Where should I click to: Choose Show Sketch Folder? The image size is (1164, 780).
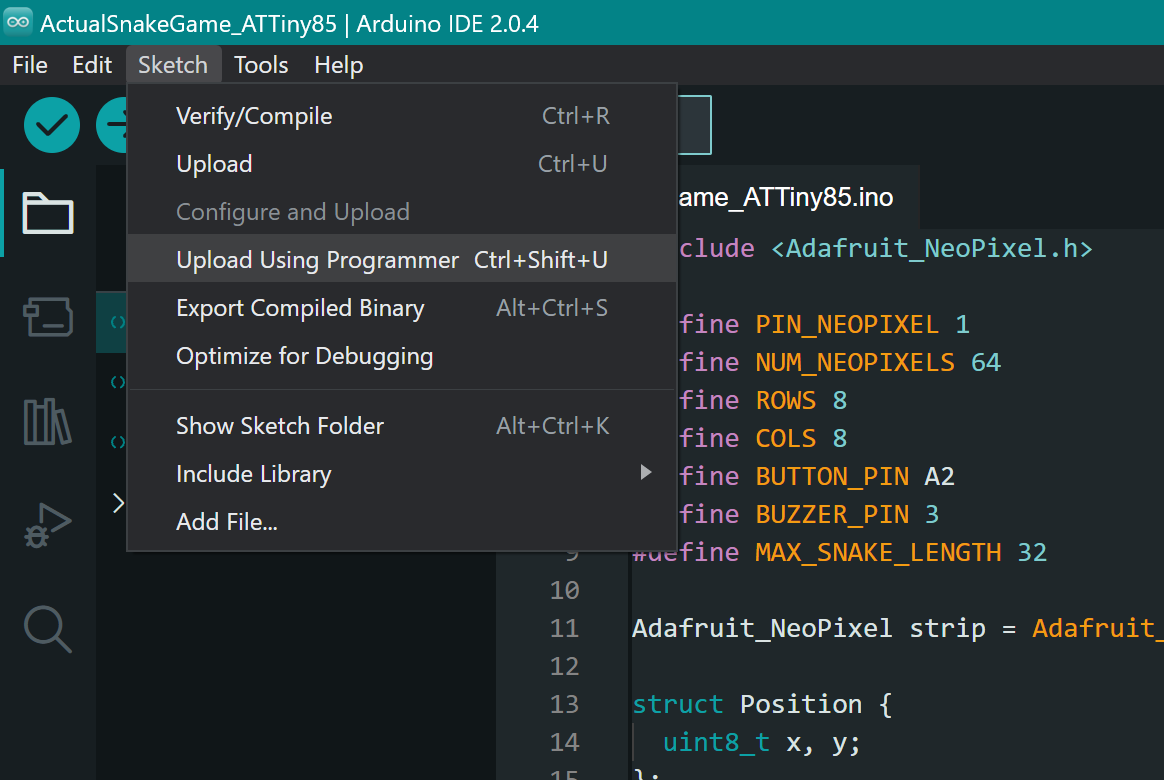coord(402,426)
